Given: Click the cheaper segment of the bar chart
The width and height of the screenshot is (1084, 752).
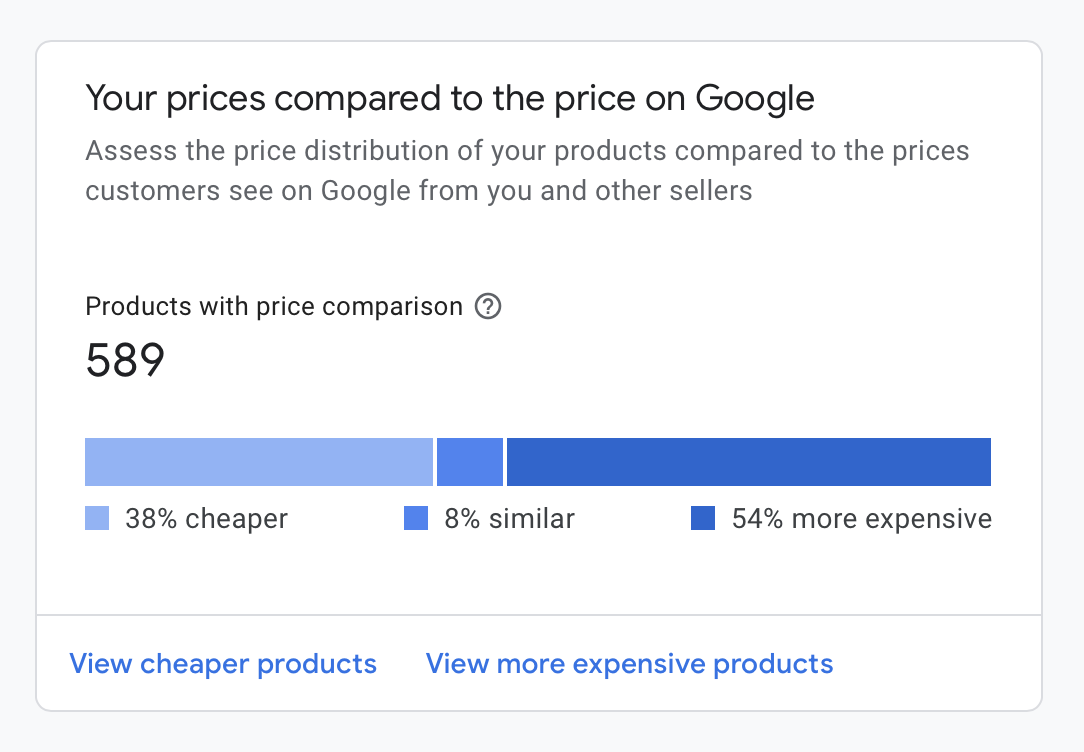Looking at the screenshot, I should coord(258,462).
